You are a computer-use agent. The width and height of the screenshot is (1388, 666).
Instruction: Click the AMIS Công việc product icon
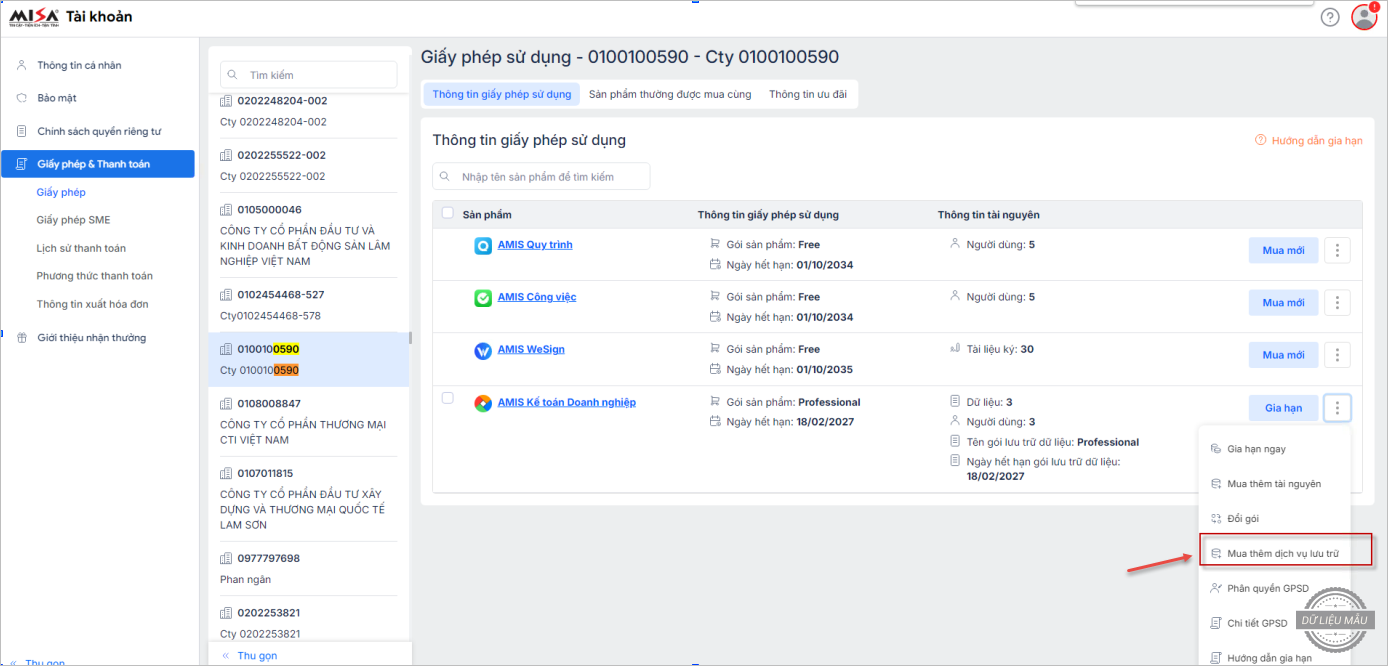coord(482,298)
